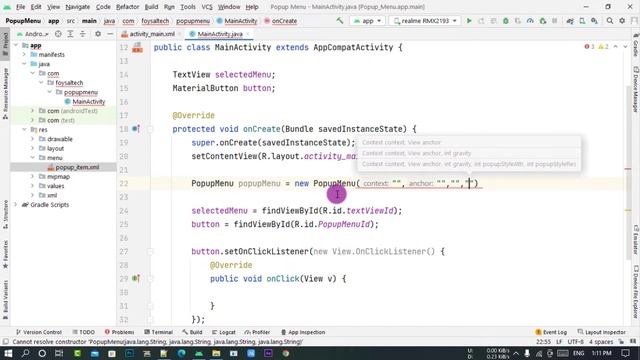Open IDE settings gear in toolbar

622,21
